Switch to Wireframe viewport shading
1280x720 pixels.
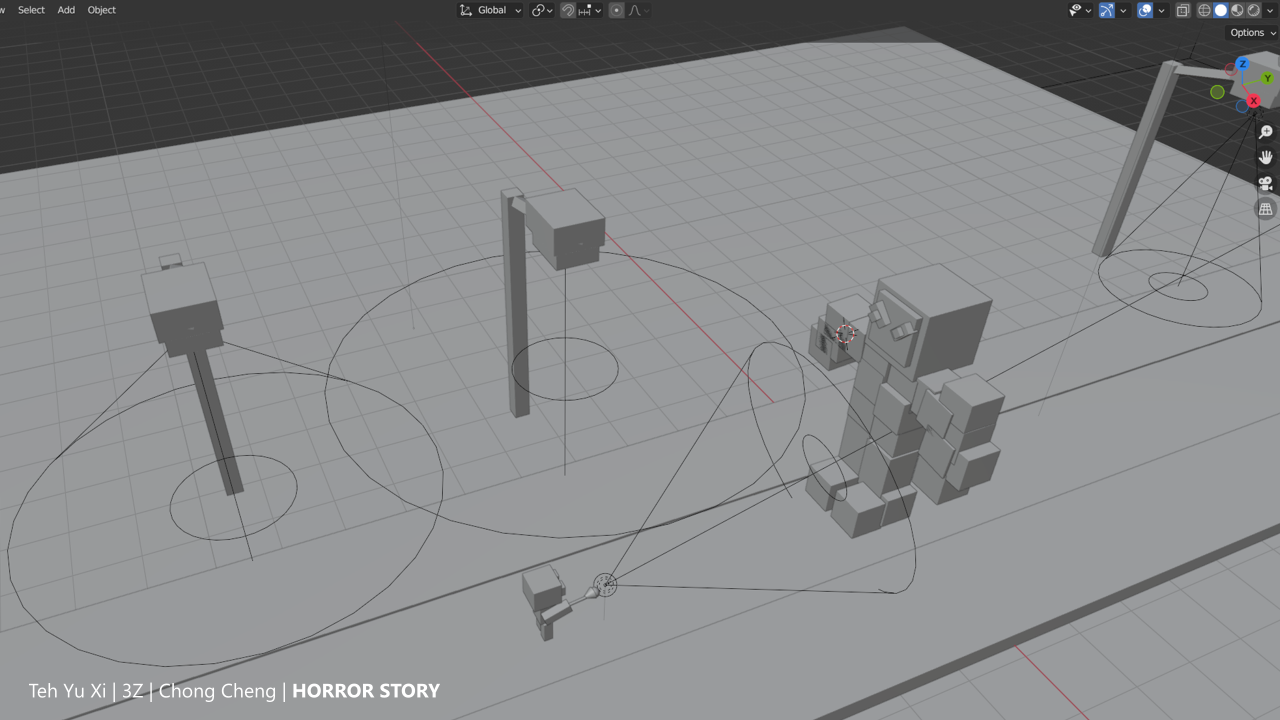(x=1204, y=10)
